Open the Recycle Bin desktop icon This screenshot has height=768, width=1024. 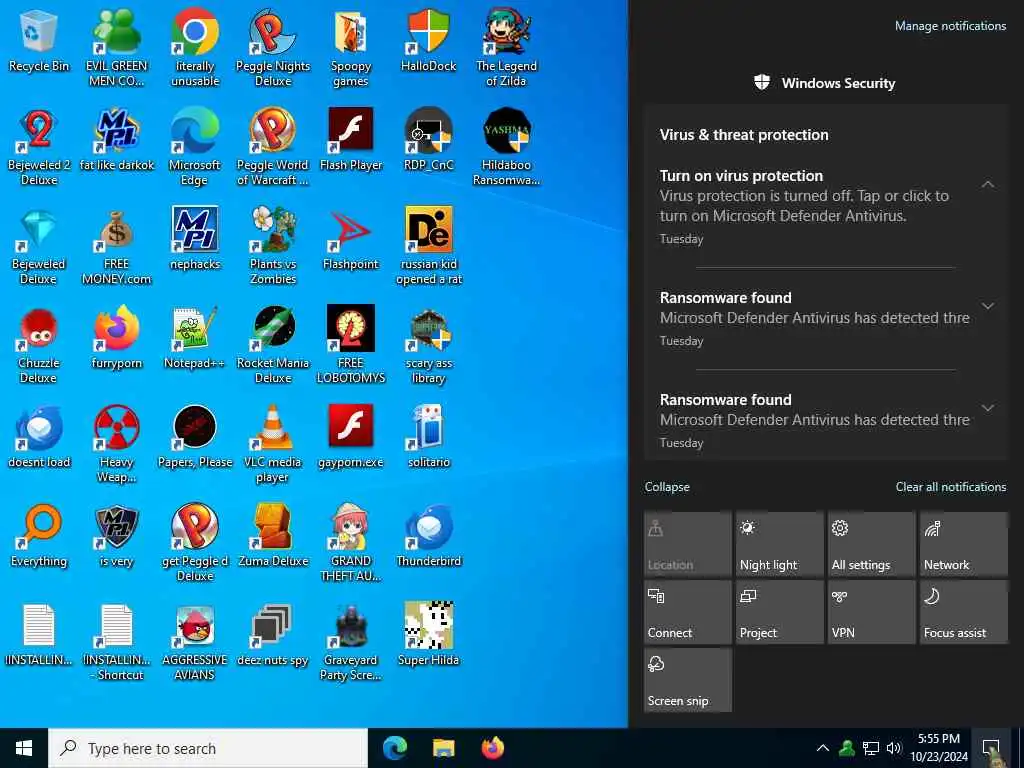[x=39, y=41]
